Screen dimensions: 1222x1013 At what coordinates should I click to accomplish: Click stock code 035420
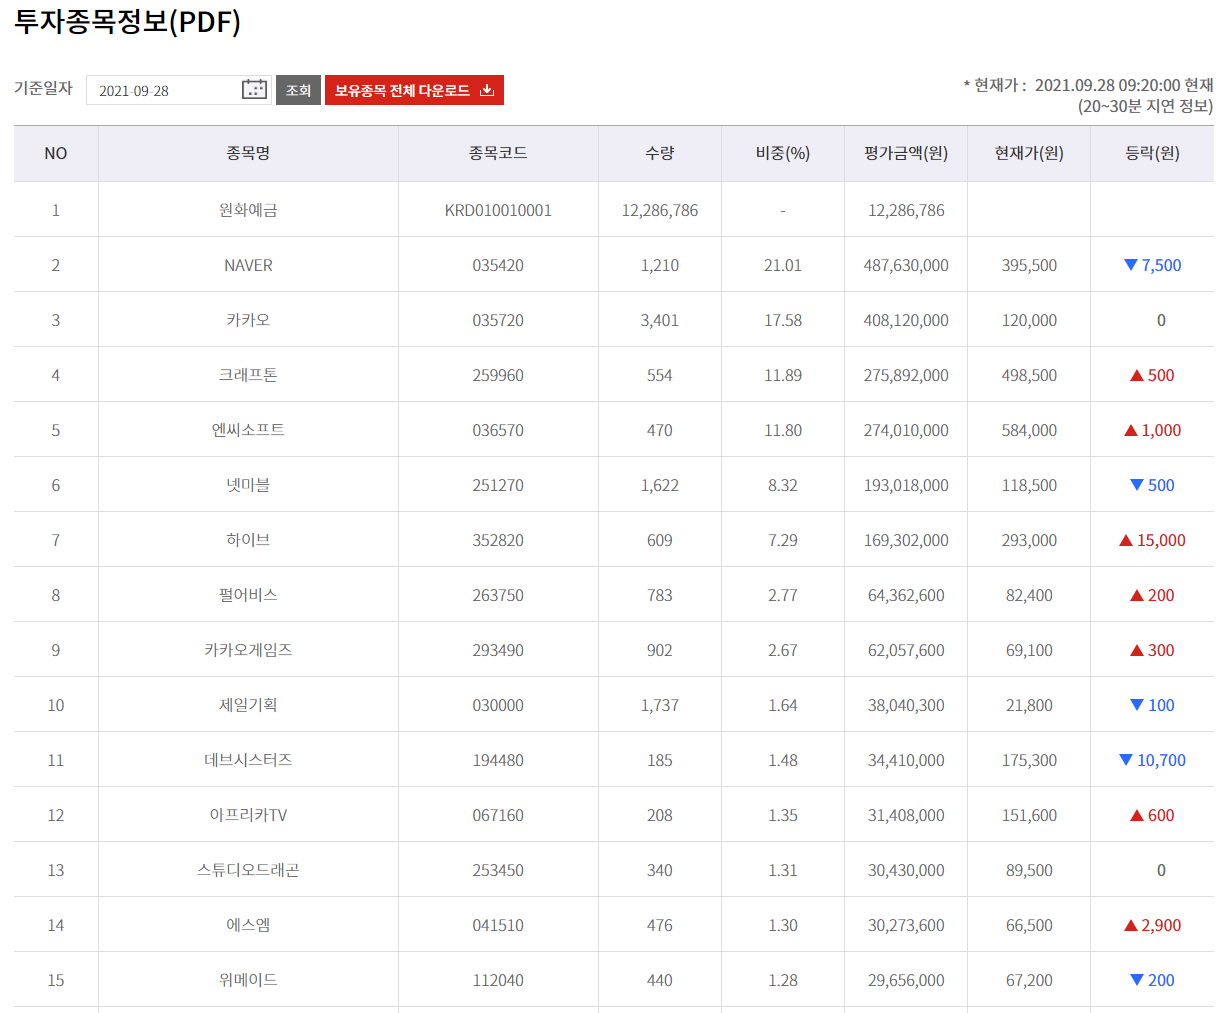click(498, 265)
